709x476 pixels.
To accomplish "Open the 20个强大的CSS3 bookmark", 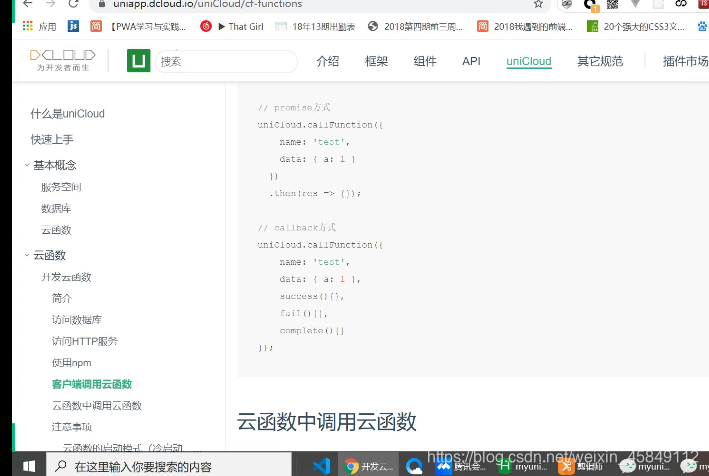I will 635,27.
